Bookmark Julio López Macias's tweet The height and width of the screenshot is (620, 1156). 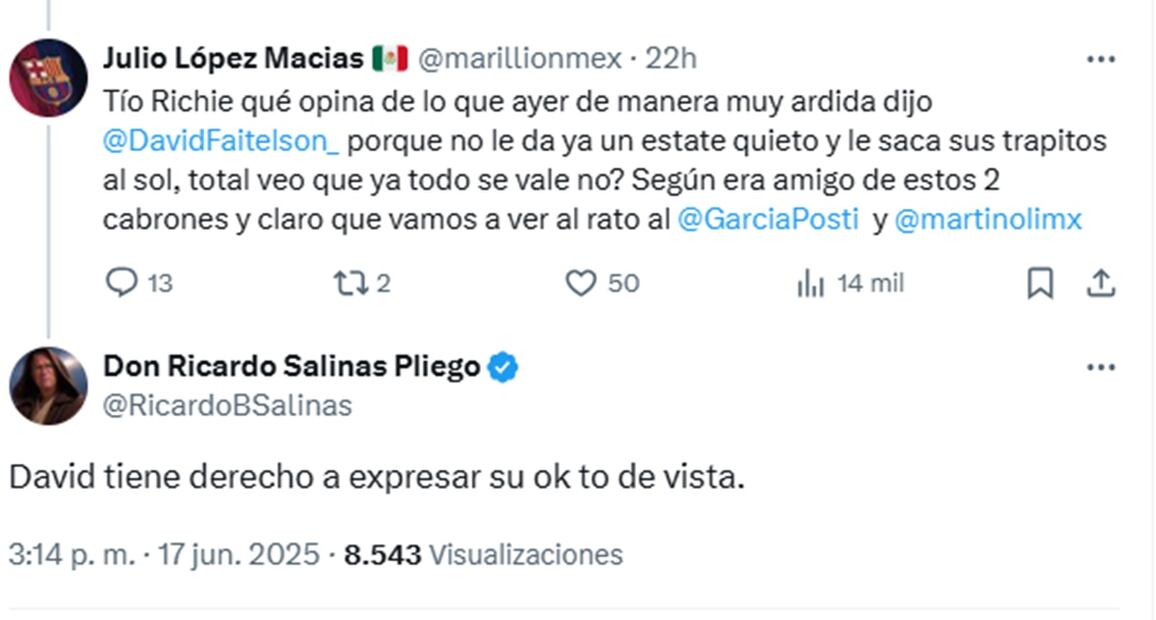[1040, 285]
